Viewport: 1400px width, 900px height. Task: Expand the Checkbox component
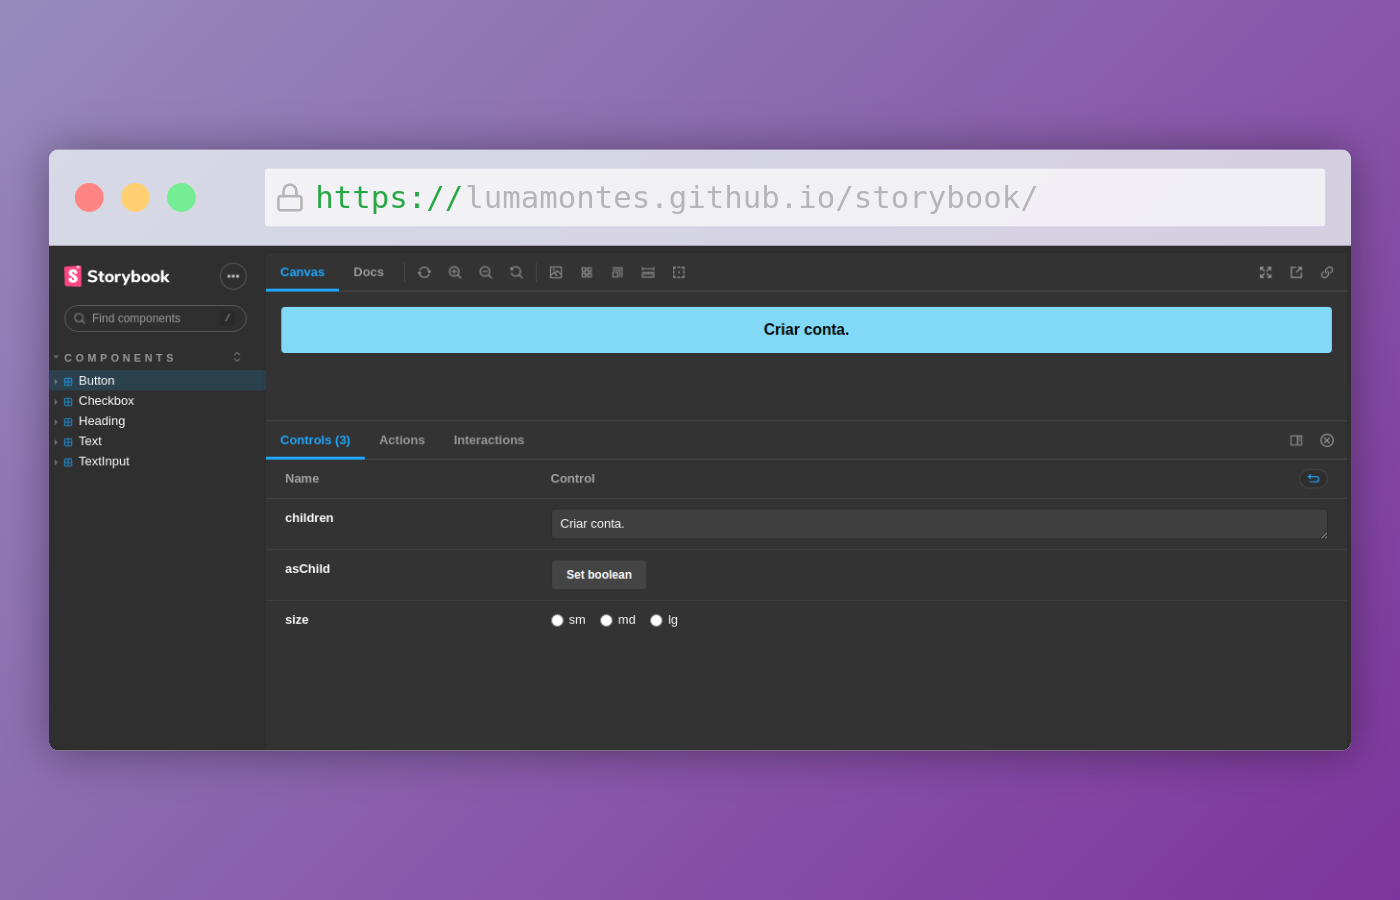click(157, 401)
